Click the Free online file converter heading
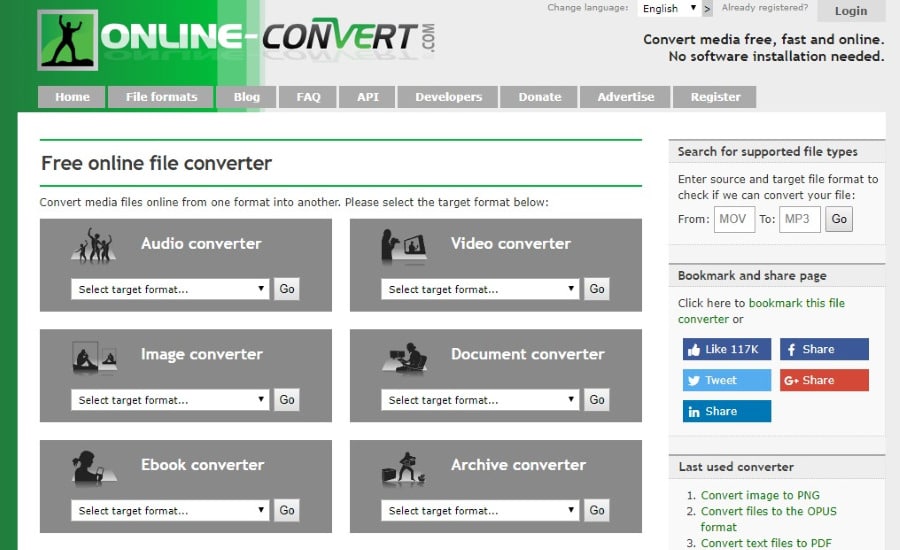 click(x=156, y=163)
